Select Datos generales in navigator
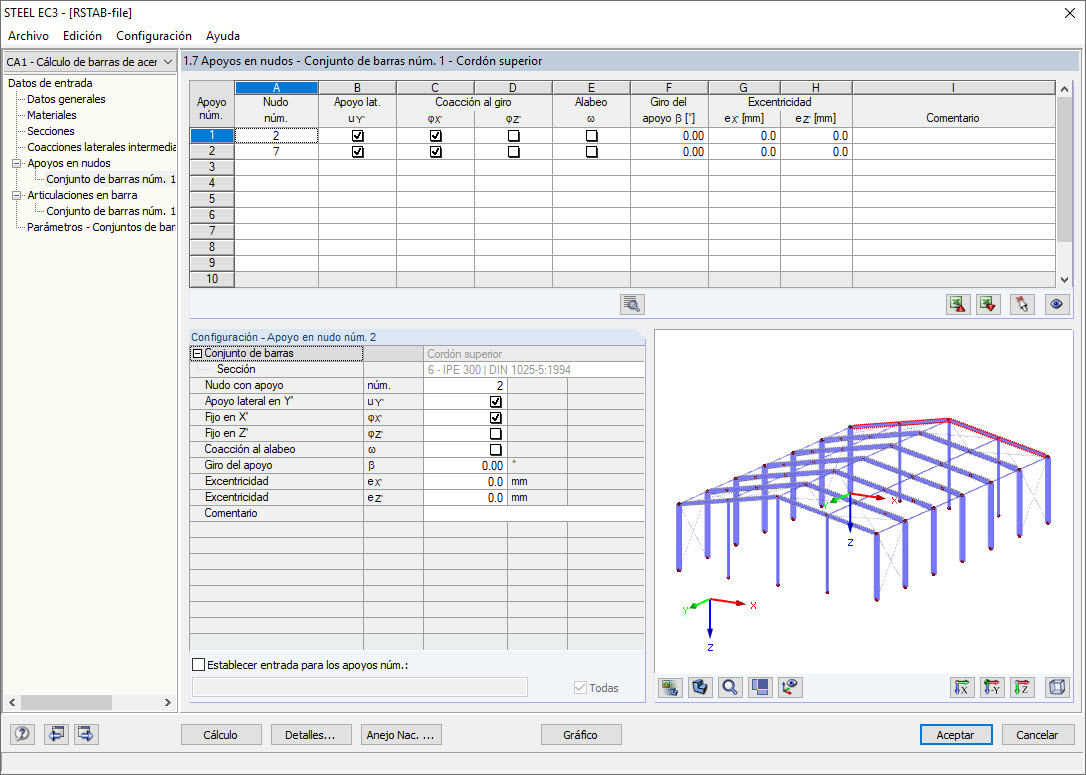The height and width of the screenshot is (775, 1086). click(66, 99)
